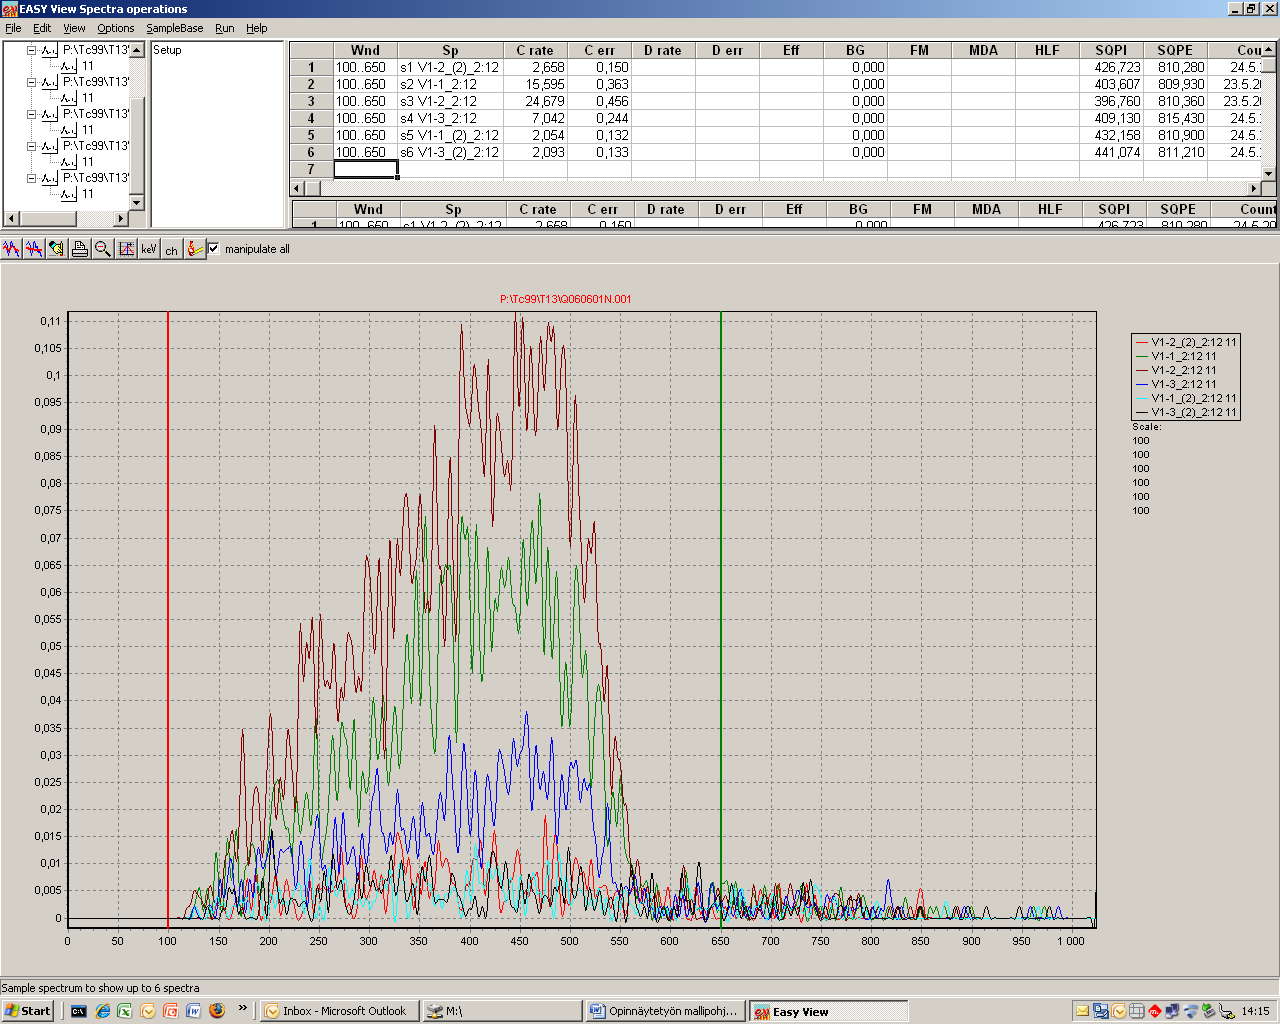Viewport: 1280px width, 1024px height.
Task: Open Internet Explorer from quick launch
Action: pos(102,1011)
